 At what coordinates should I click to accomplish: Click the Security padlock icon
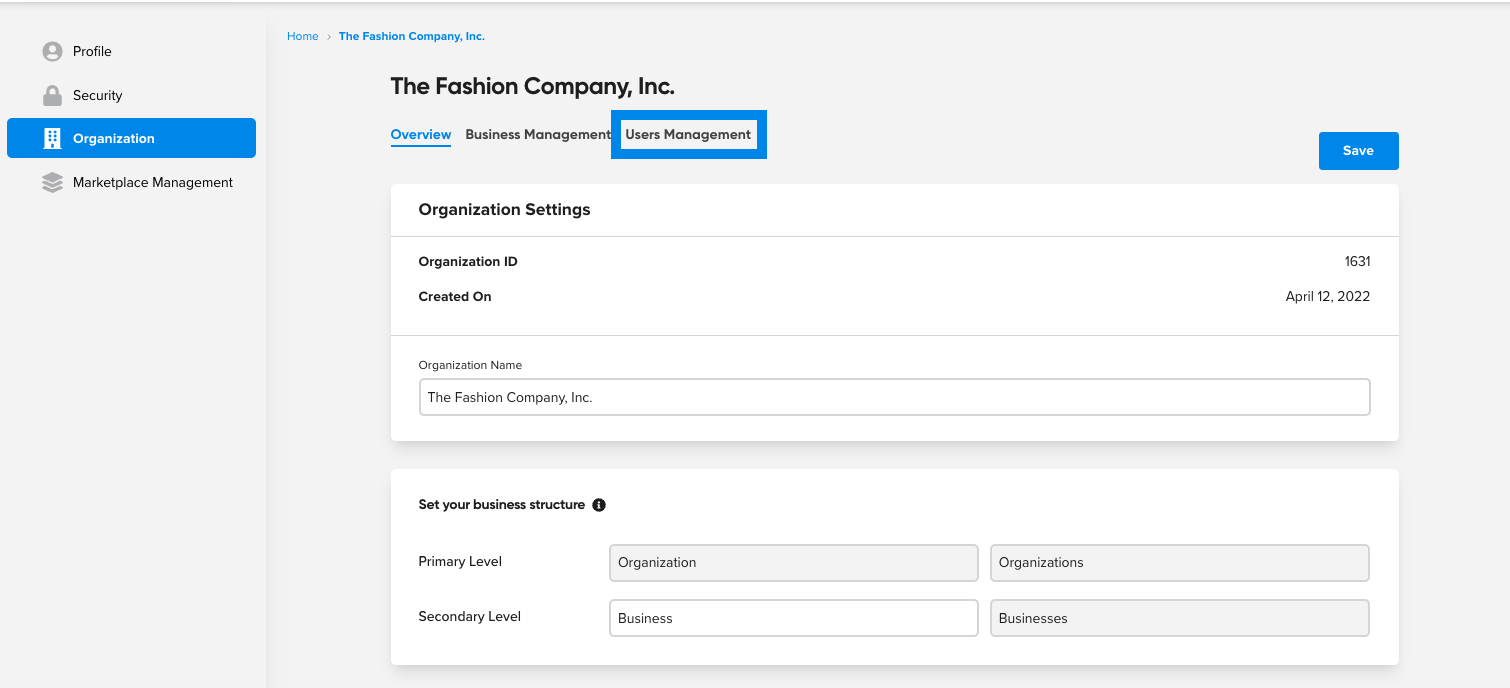(x=52, y=95)
